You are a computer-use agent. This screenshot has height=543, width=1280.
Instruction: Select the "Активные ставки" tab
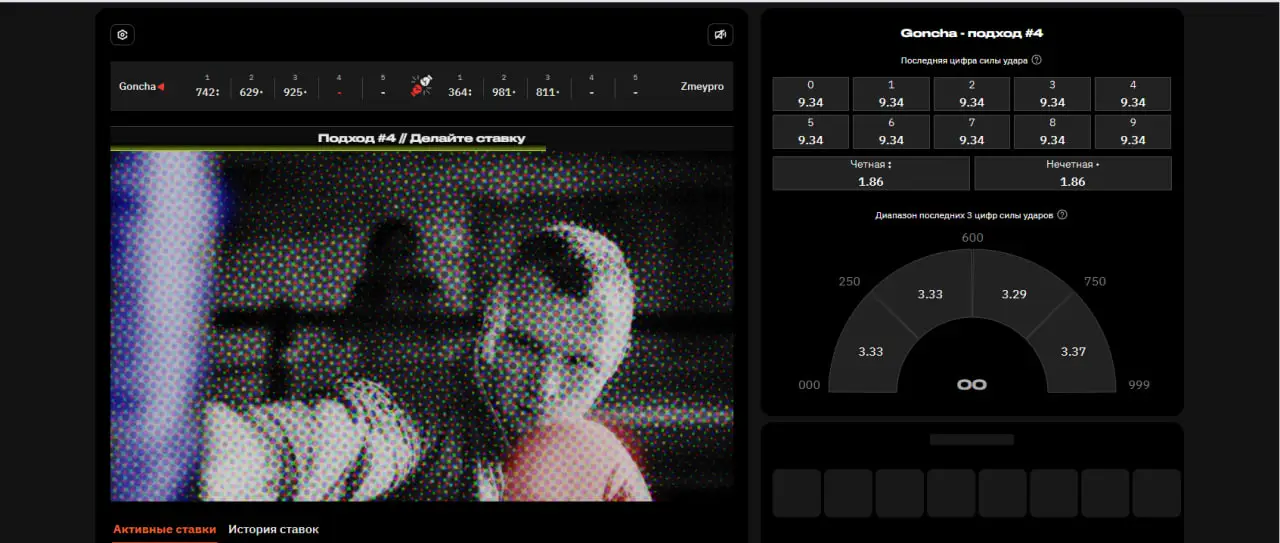point(164,529)
